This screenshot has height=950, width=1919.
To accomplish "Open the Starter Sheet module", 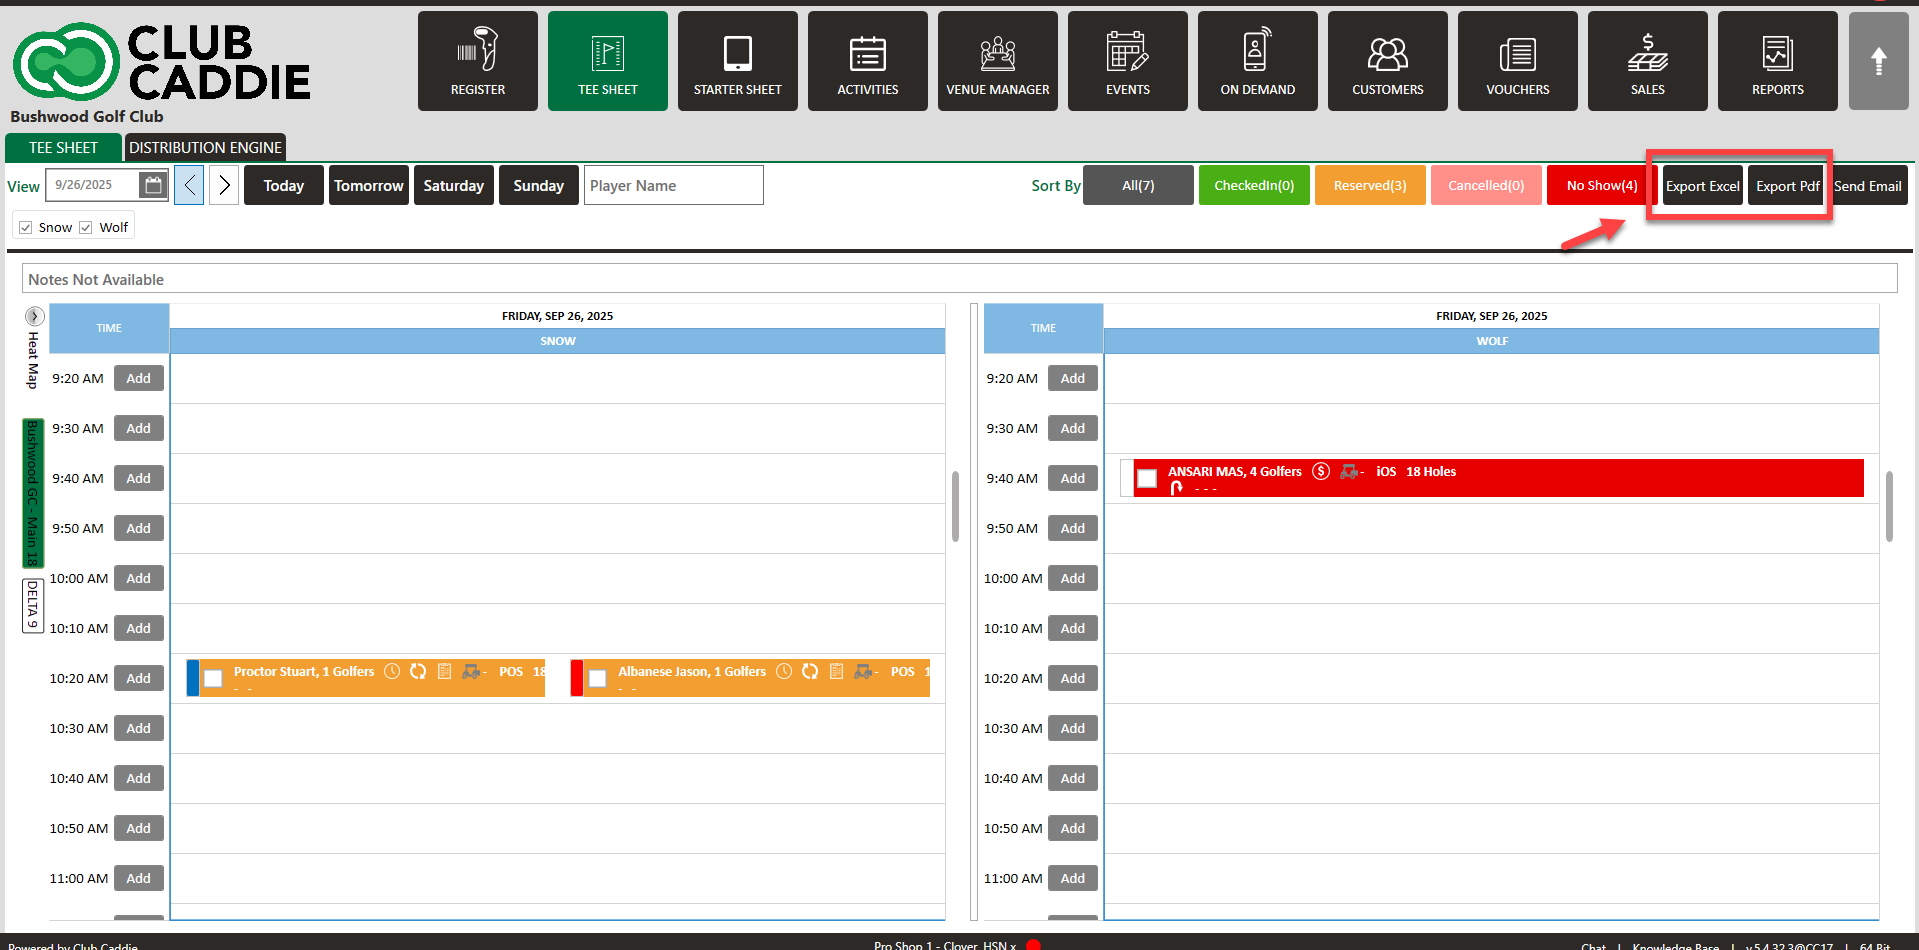I will 737,61.
